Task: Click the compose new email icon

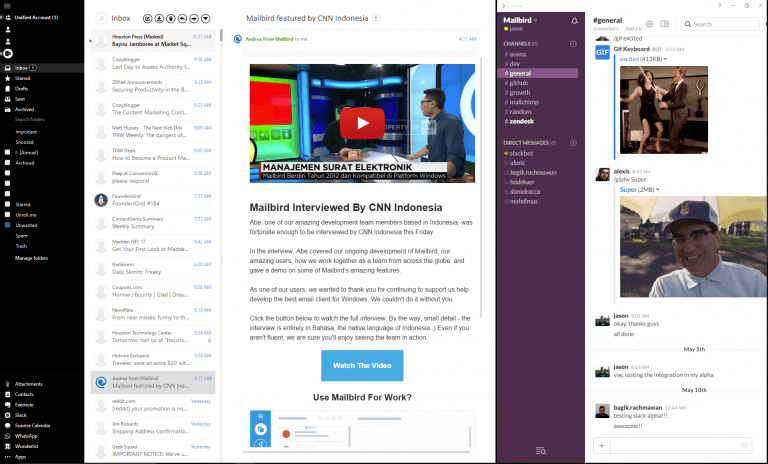Action: point(147,19)
